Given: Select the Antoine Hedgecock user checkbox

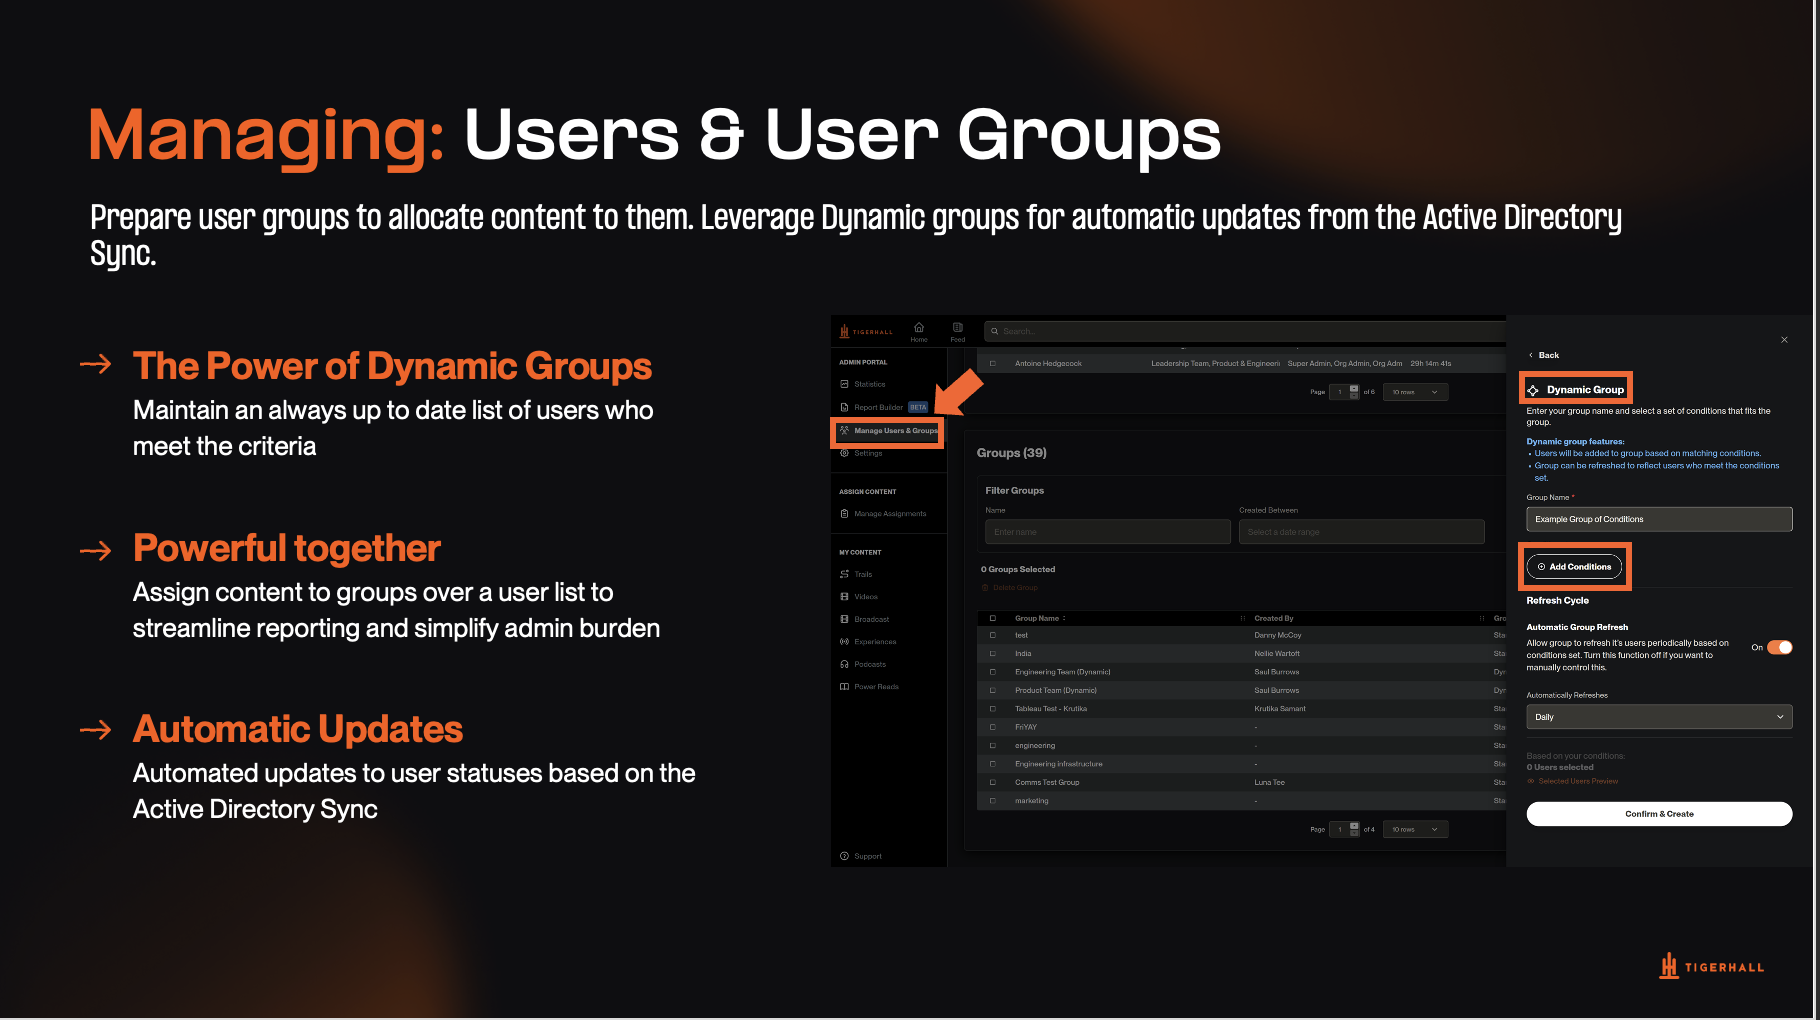Looking at the screenshot, I should point(993,363).
